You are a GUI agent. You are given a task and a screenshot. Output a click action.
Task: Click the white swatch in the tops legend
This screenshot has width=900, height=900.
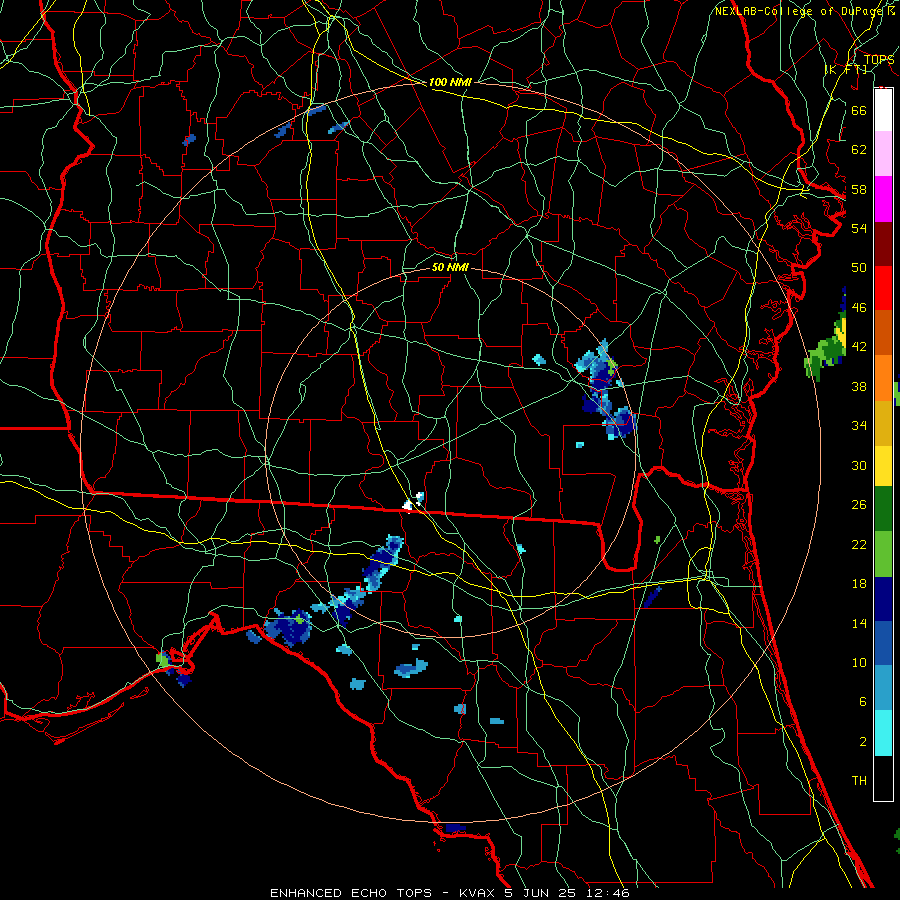coord(883,110)
